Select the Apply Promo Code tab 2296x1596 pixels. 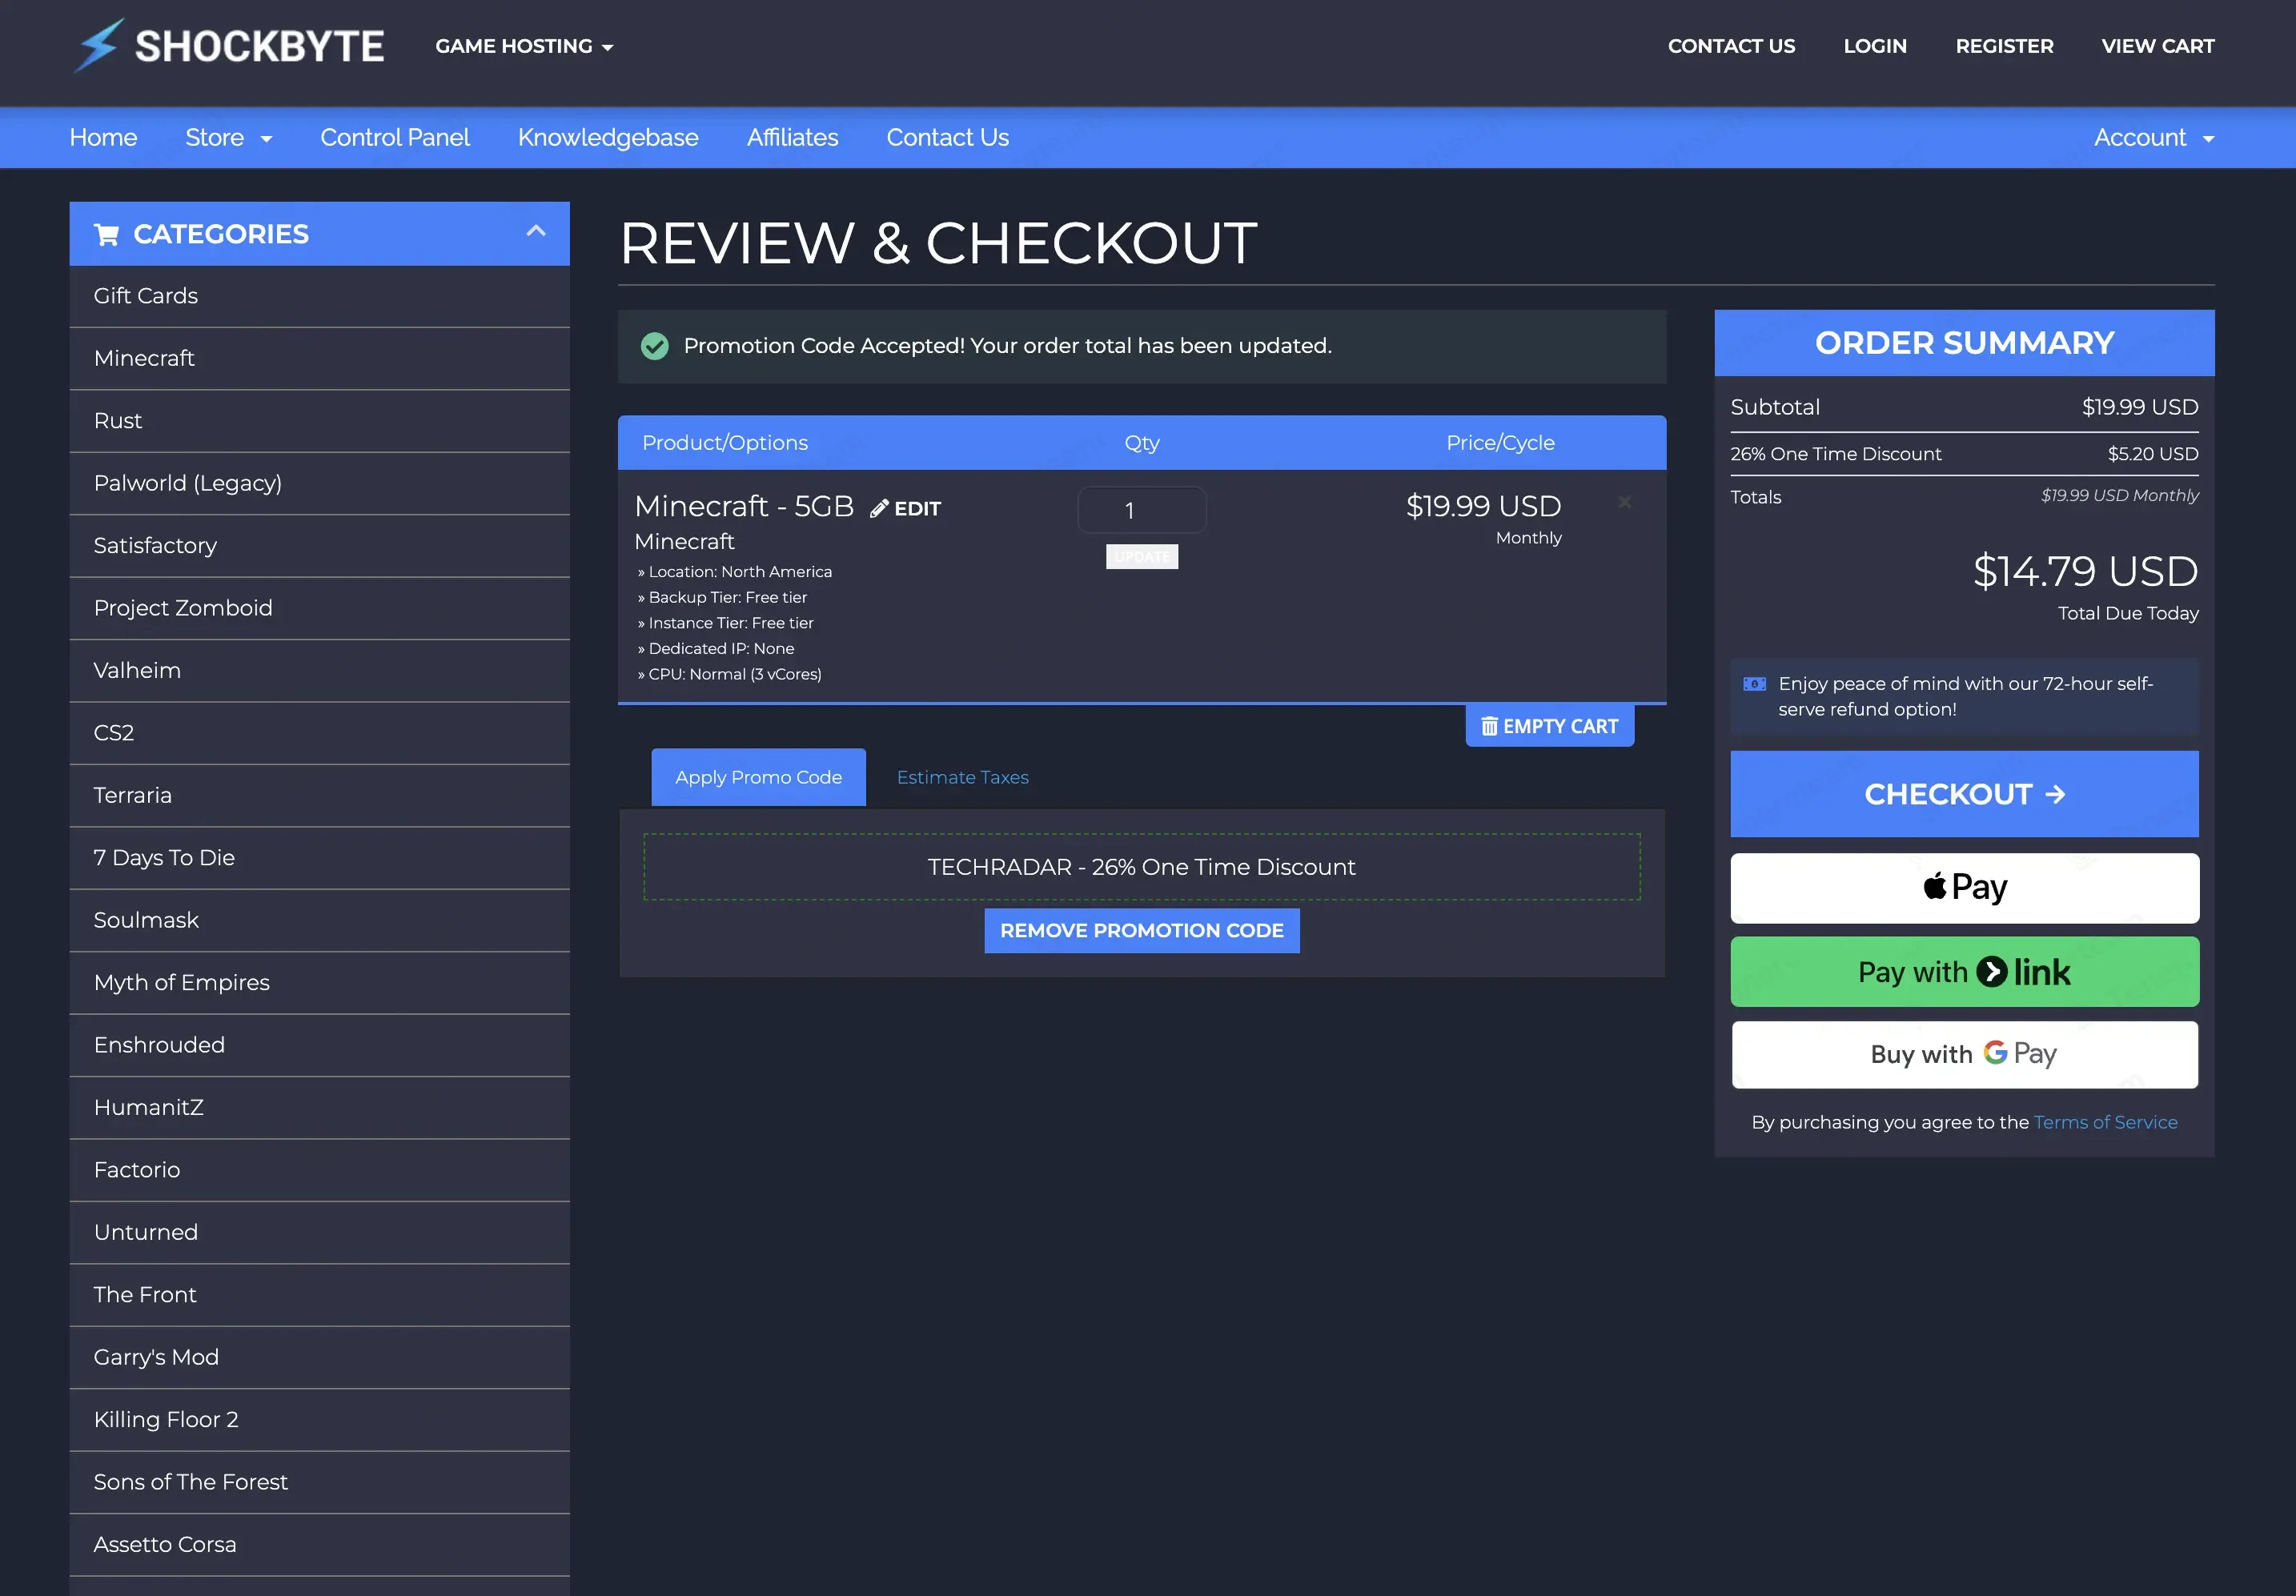[x=758, y=777]
